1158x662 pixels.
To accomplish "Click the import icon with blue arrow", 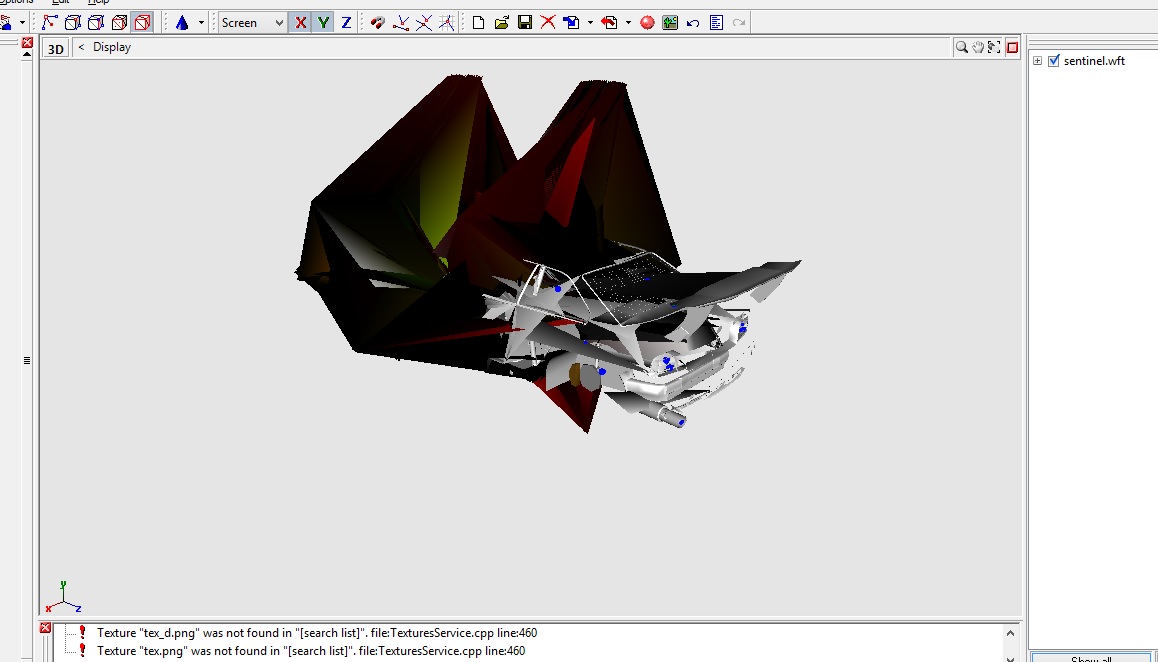I will click(572, 23).
